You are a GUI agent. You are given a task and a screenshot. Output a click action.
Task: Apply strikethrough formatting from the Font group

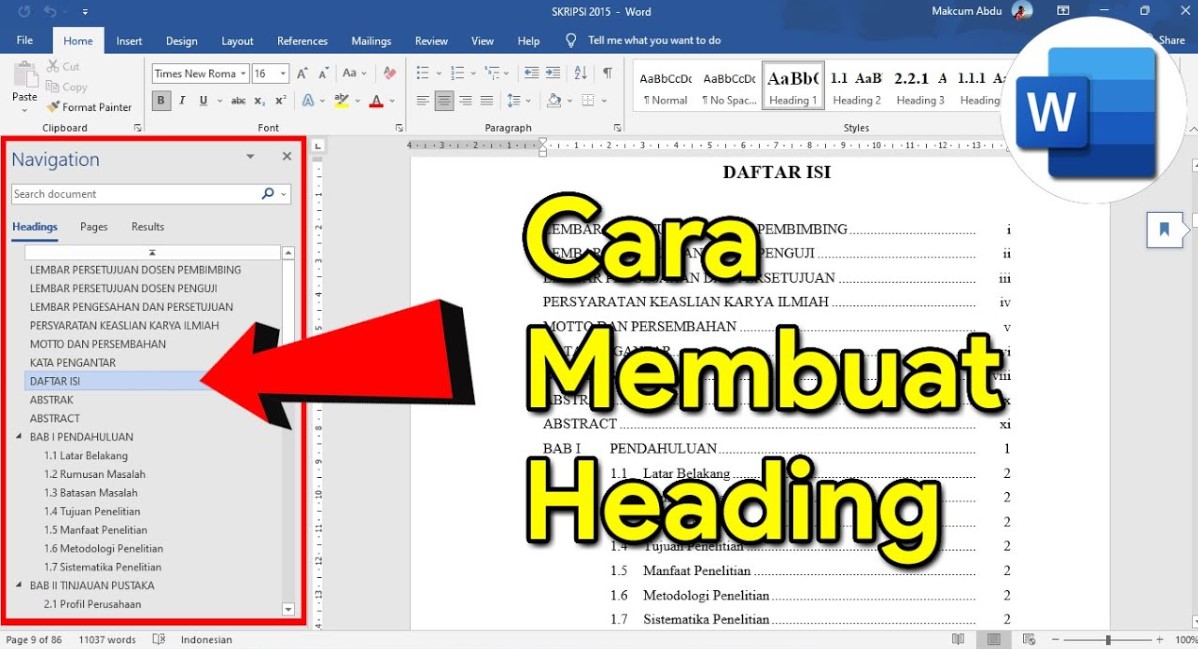tap(239, 100)
